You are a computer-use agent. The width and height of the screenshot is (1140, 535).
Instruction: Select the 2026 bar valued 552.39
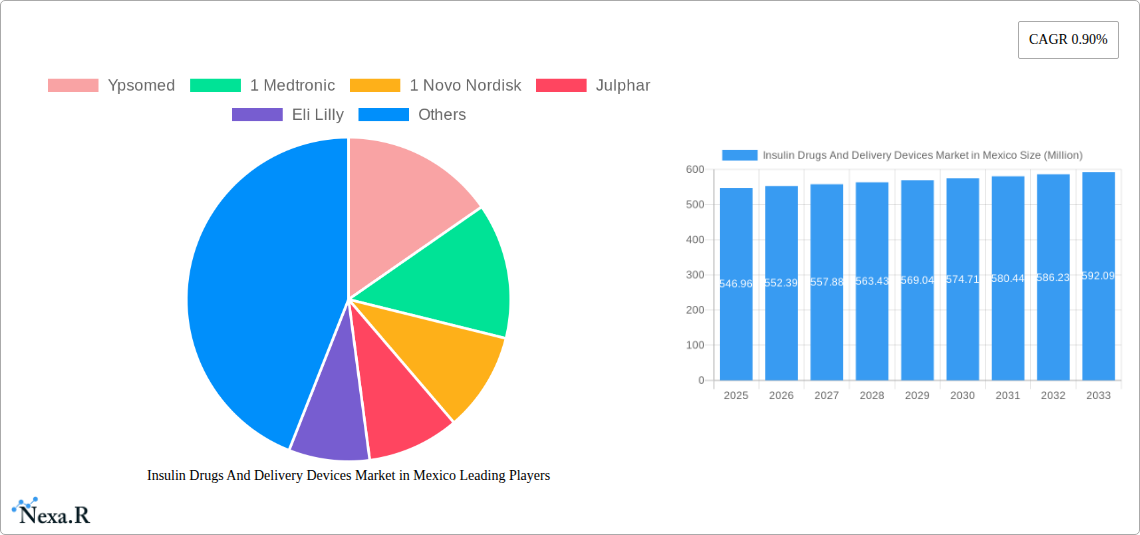[782, 283]
